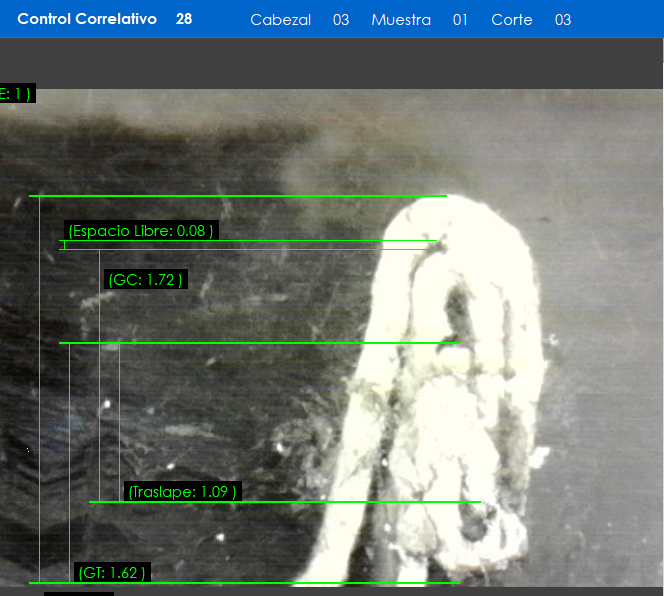The height and width of the screenshot is (596, 664).
Task: Click the partially hidden green label at left edge
Action: [x=17, y=94]
